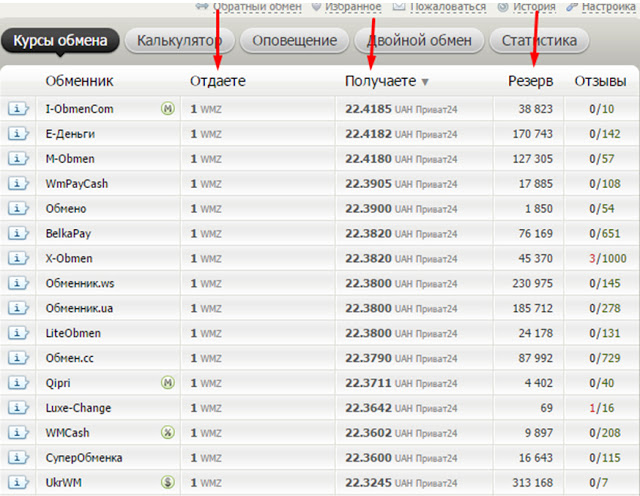Screen dimensions: 640x496
Task: Open the WmPayCash exchanger
Action: (77, 184)
